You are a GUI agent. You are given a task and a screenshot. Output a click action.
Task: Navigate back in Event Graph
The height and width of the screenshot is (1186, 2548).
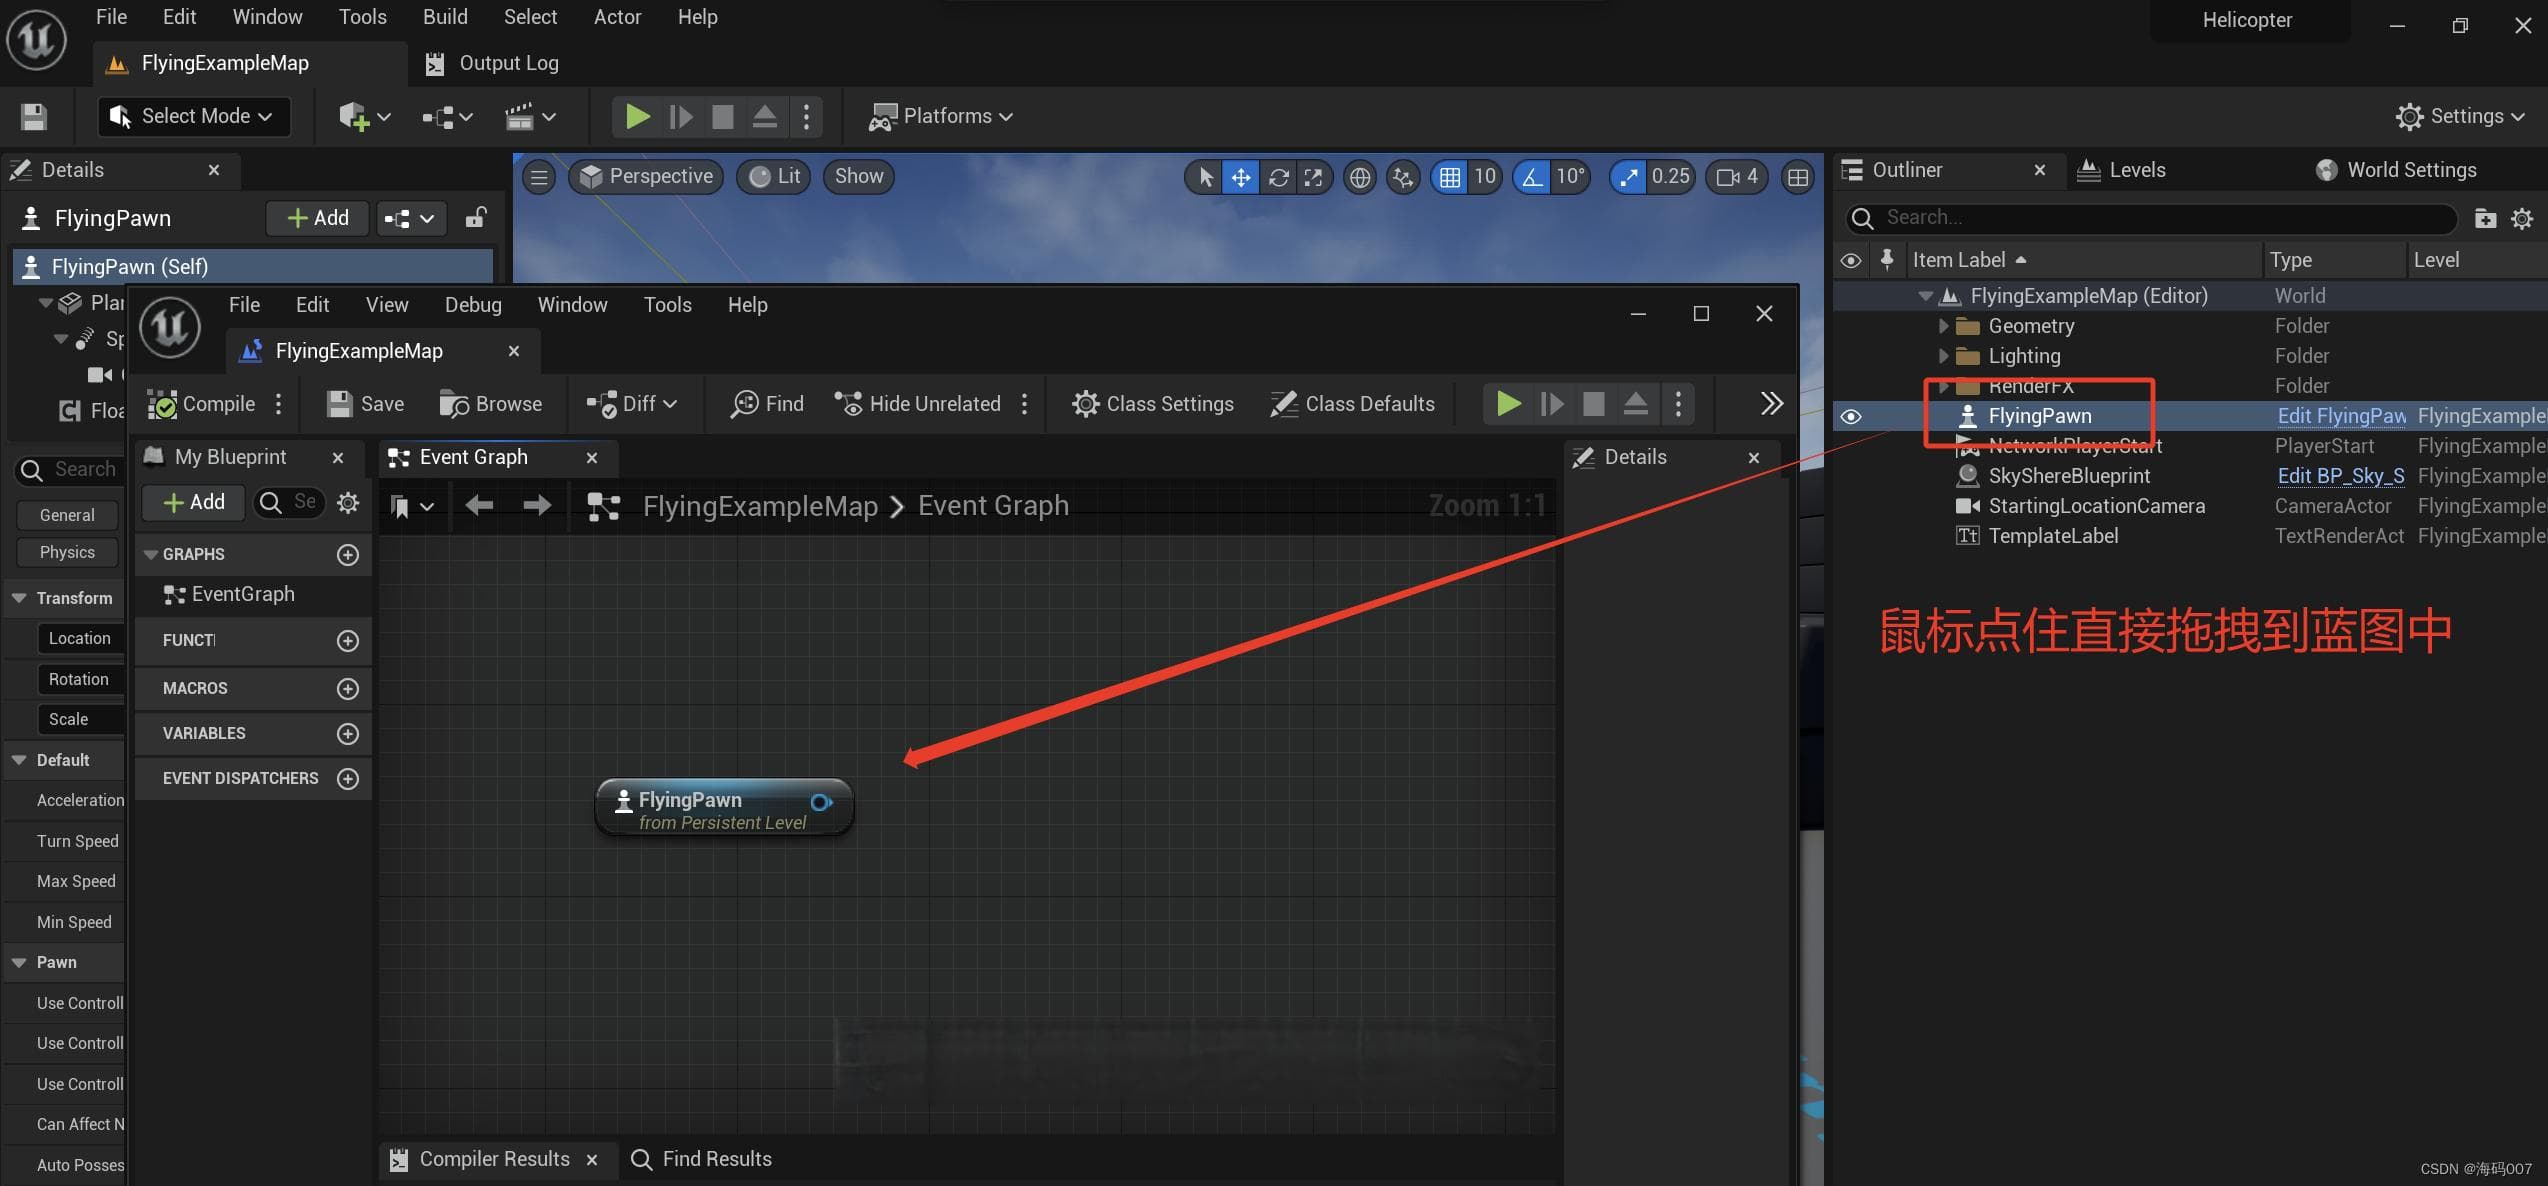pos(479,506)
